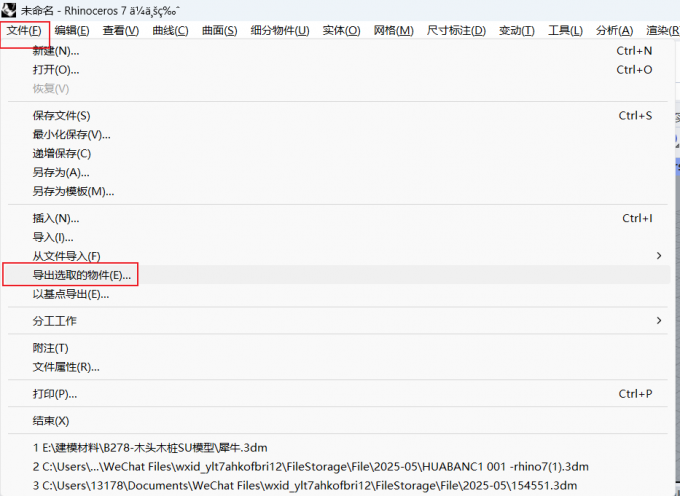Choose 递增保存(C) option
The image size is (680, 496).
coord(61,153)
